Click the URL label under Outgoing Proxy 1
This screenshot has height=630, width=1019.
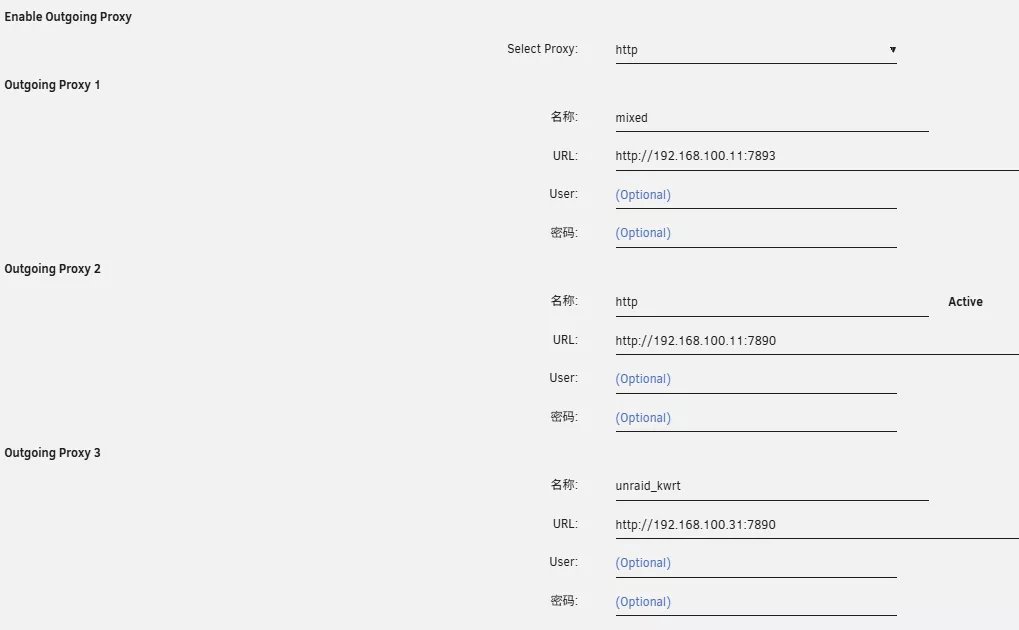(x=565, y=155)
